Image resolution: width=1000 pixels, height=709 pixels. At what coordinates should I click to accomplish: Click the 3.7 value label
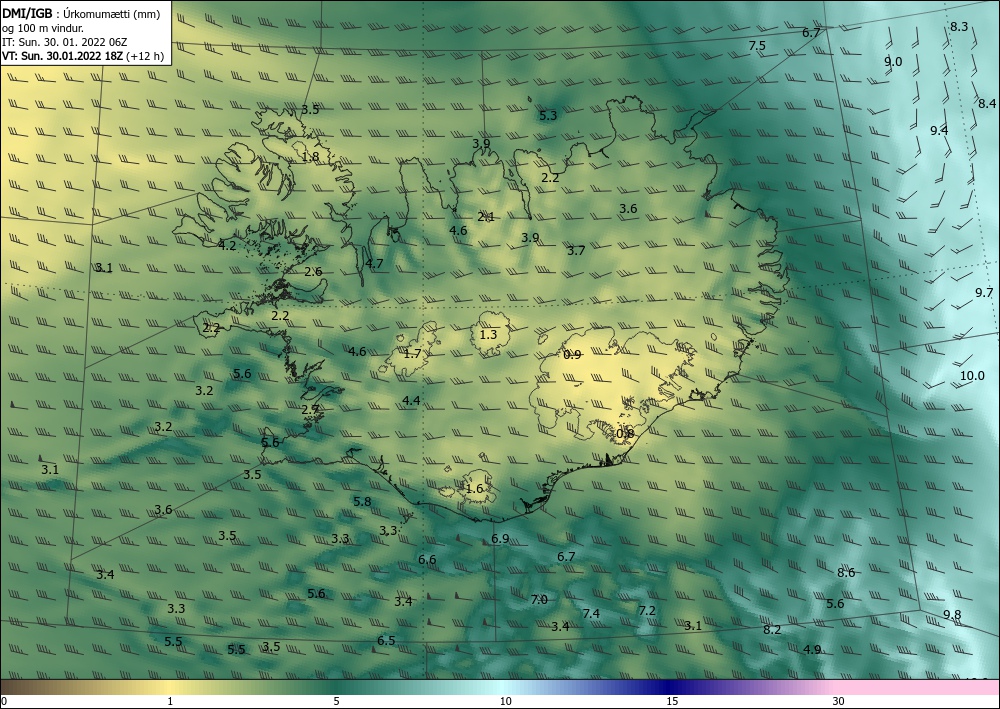point(576,251)
